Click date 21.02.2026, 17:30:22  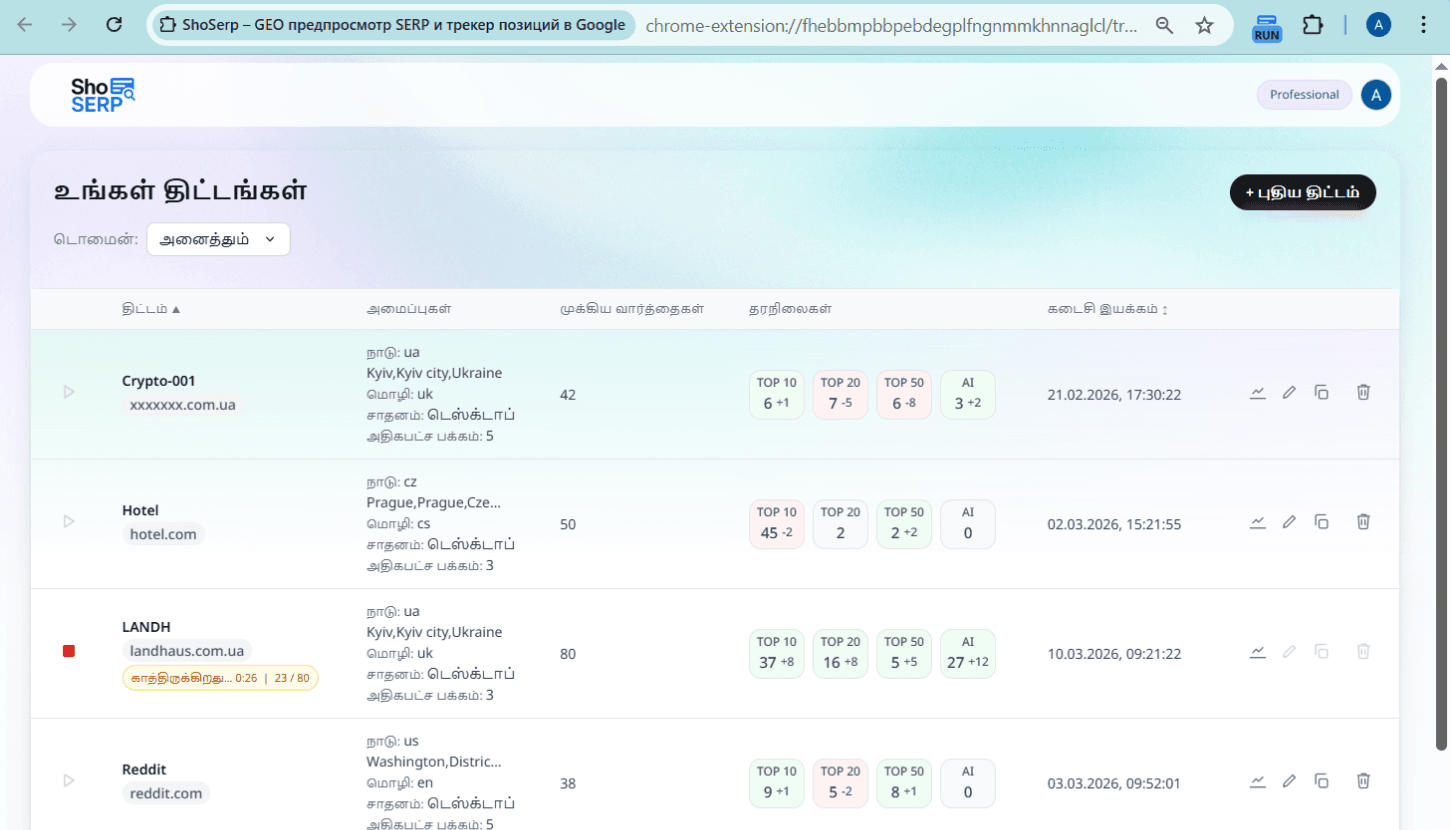click(x=1114, y=395)
